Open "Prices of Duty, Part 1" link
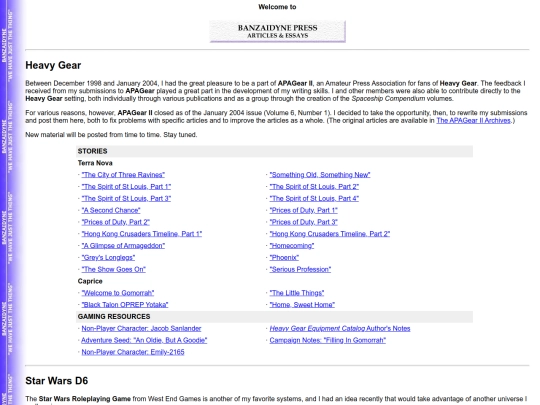Image resolution: width=540 pixels, height=405 pixels. coord(303,210)
